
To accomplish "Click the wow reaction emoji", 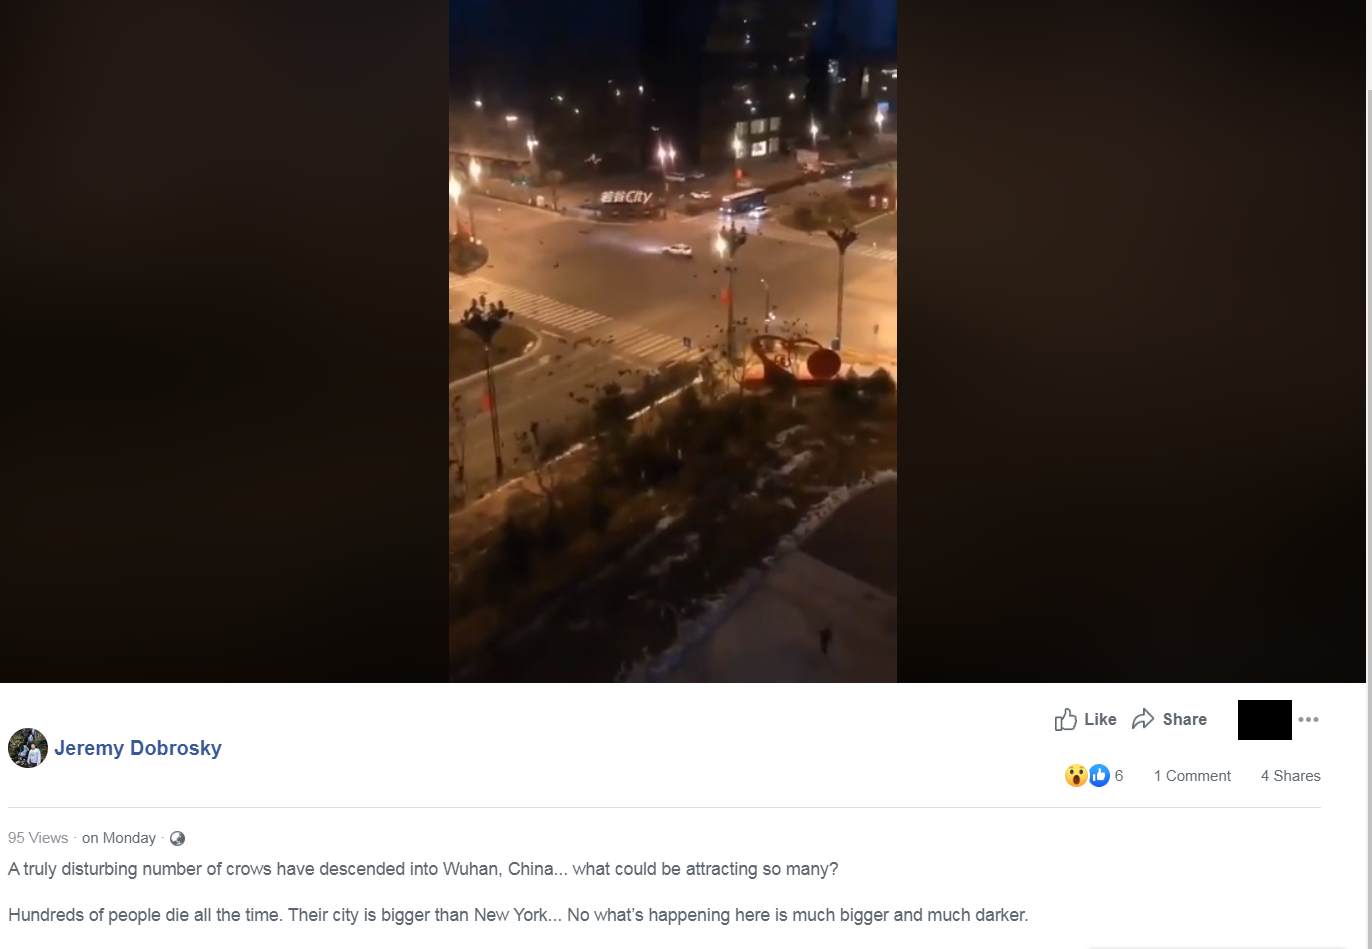I will tap(1076, 775).
